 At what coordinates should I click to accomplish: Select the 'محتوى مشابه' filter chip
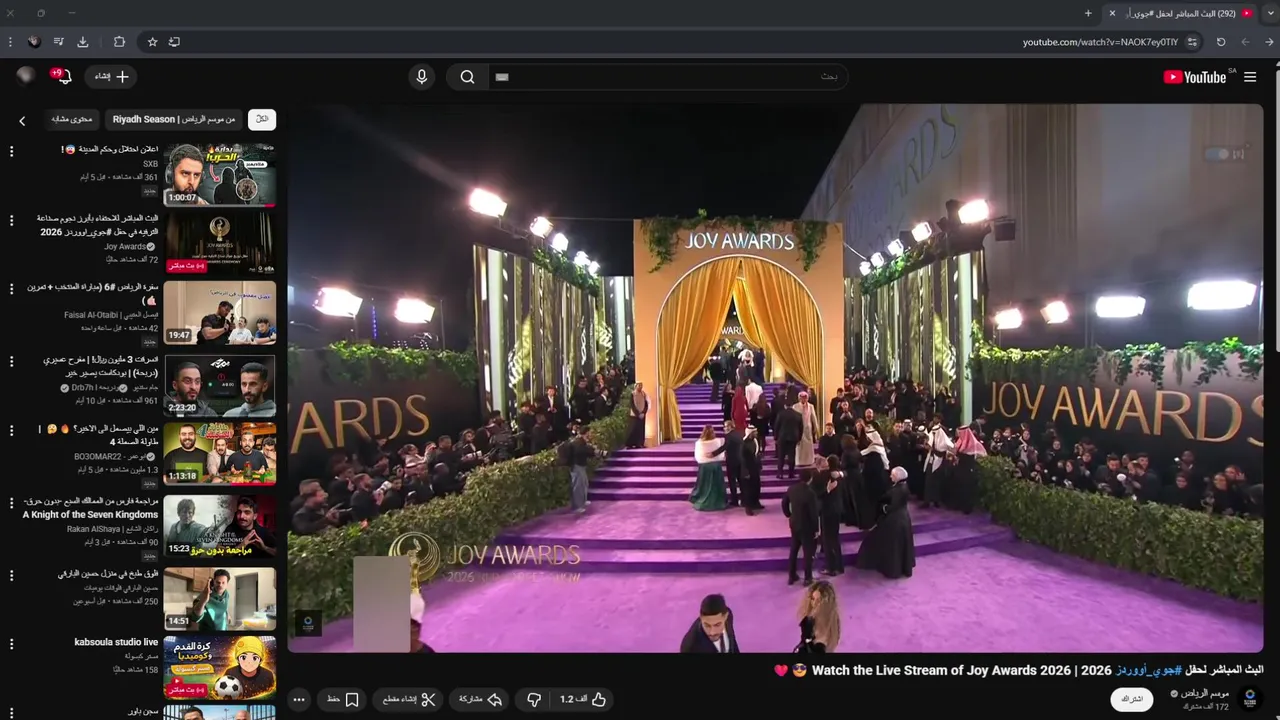coord(72,119)
